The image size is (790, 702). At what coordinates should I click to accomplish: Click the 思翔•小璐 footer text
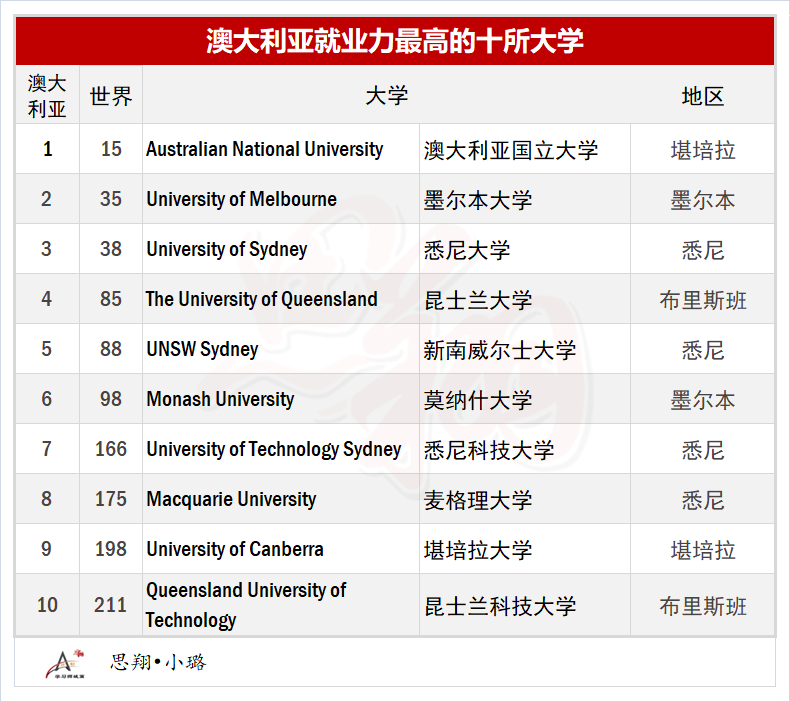click(158, 662)
